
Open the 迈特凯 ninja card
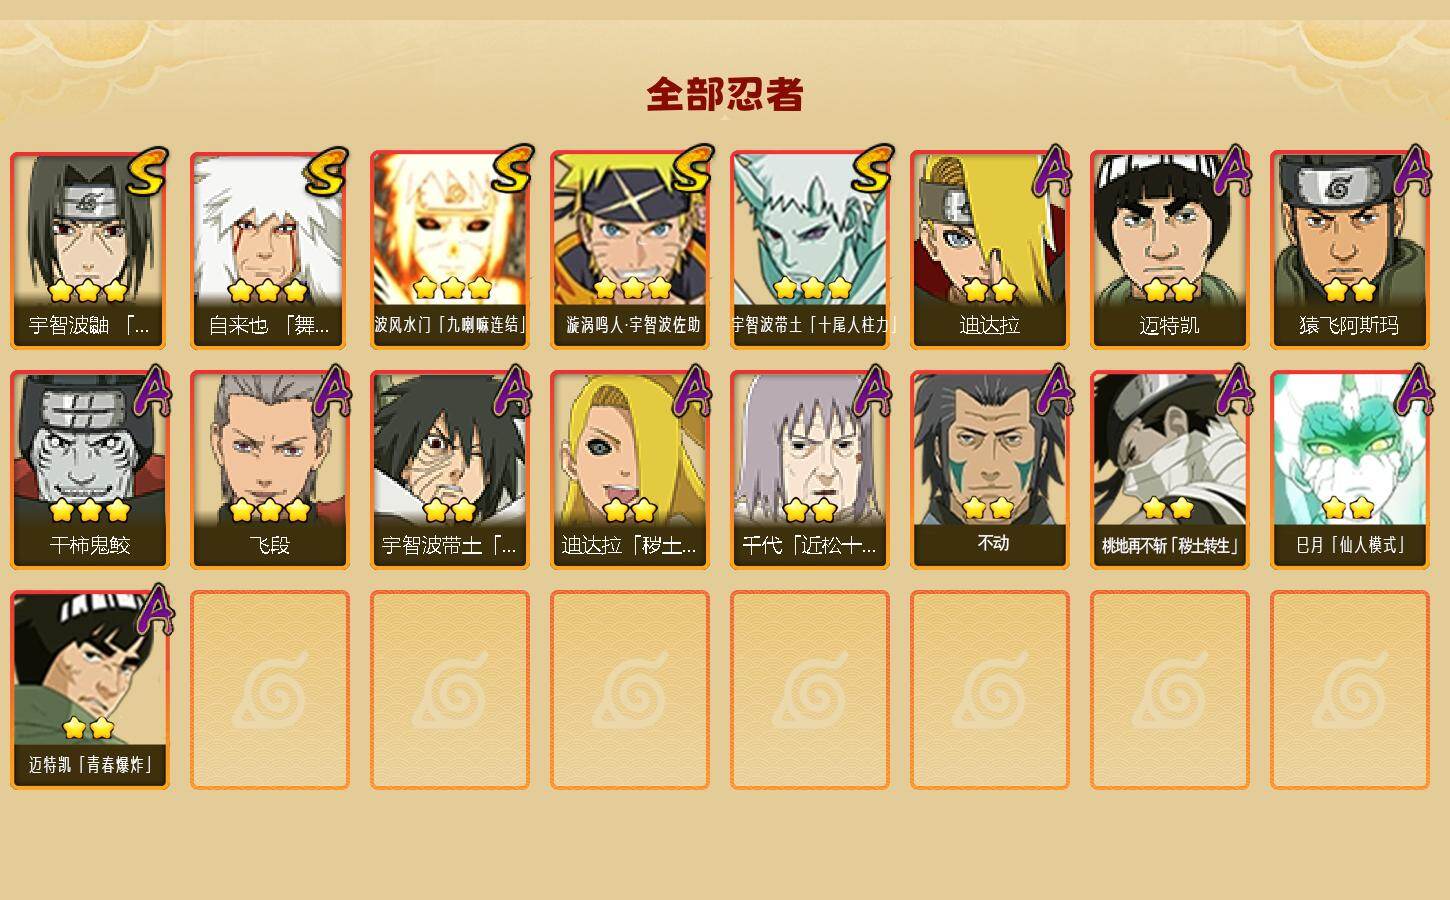(1170, 250)
